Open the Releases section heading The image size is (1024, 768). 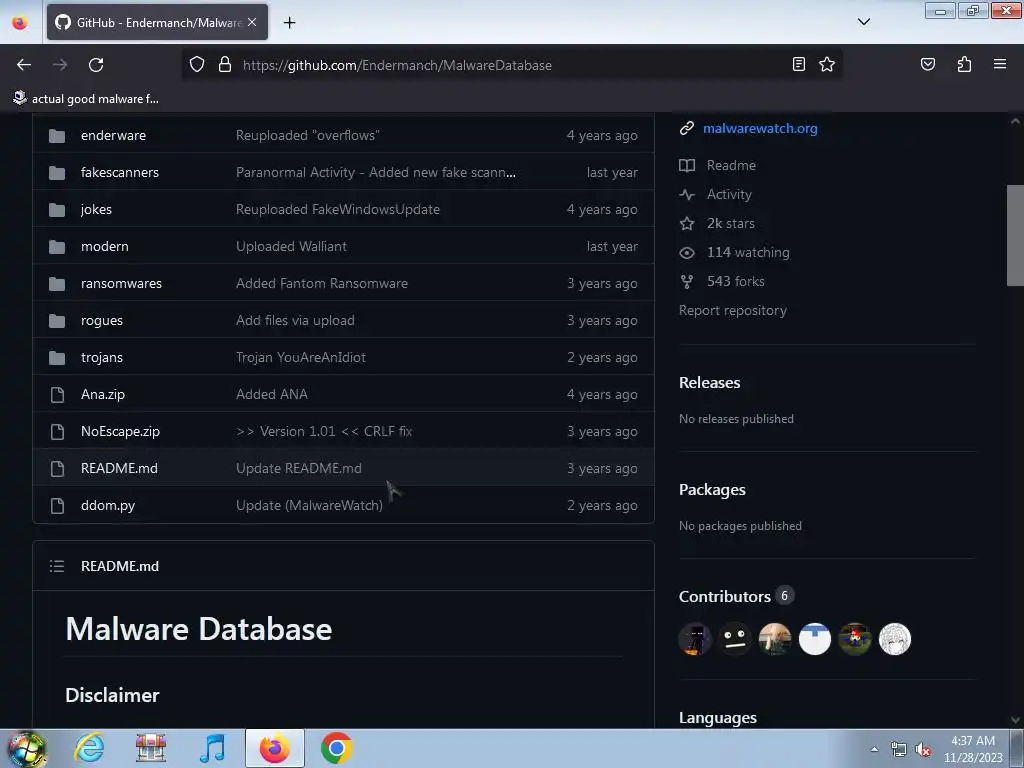coord(709,383)
